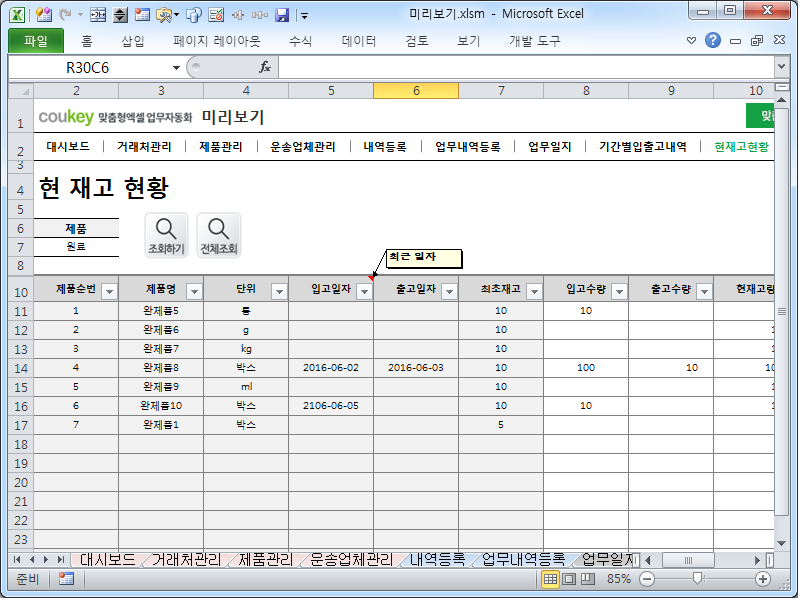Click the align center objects toolbar icon
Image resolution: width=798 pixels, height=598 pixels.
coord(238,15)
